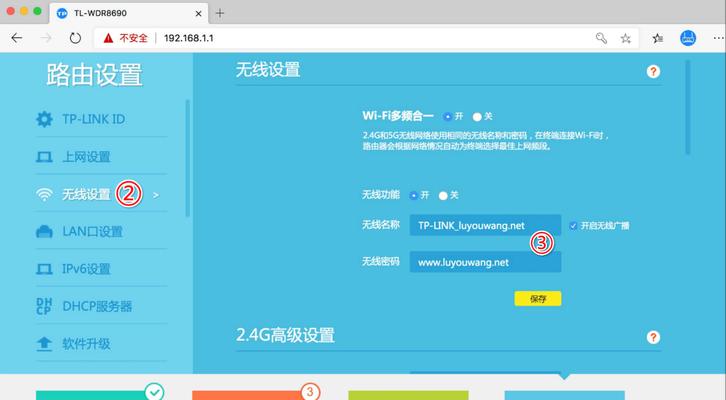Click the password key icon in address bar
The width and height of the screenshot is (726, 400).
point(601,38)
